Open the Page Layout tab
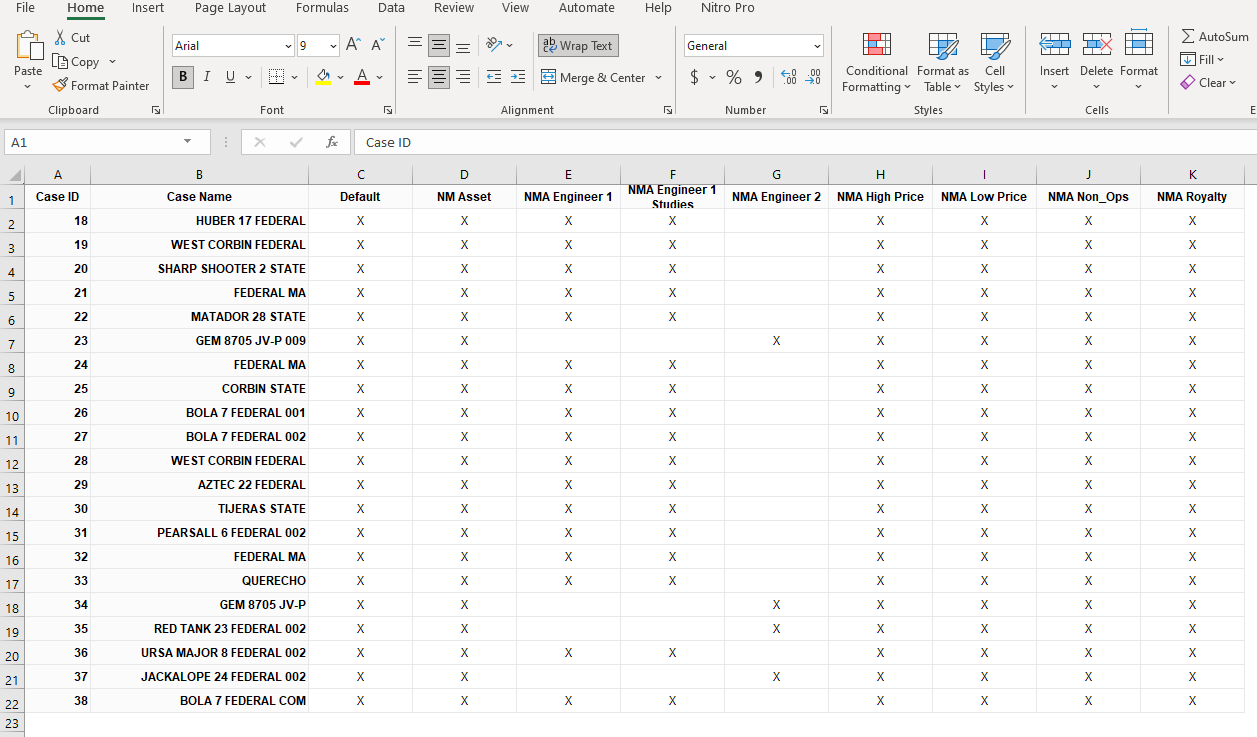Screen dimensions: 1257x737 [x=230, y=8]
